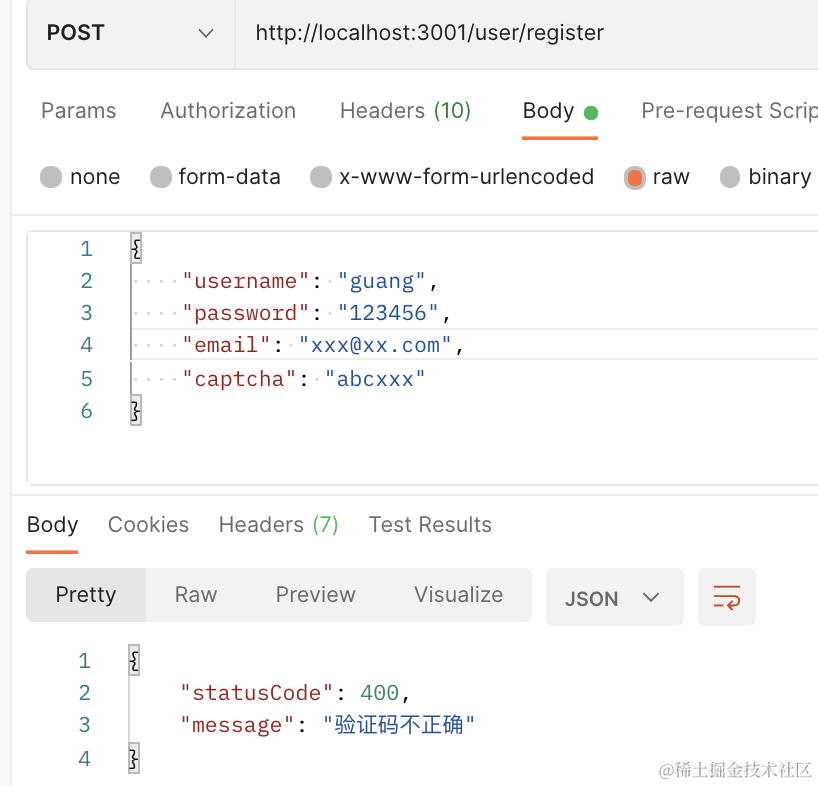Image resolution: width=818 pixels, height=786 pixels.
Task: Select the raw body radio button
Action: (635, 178)
